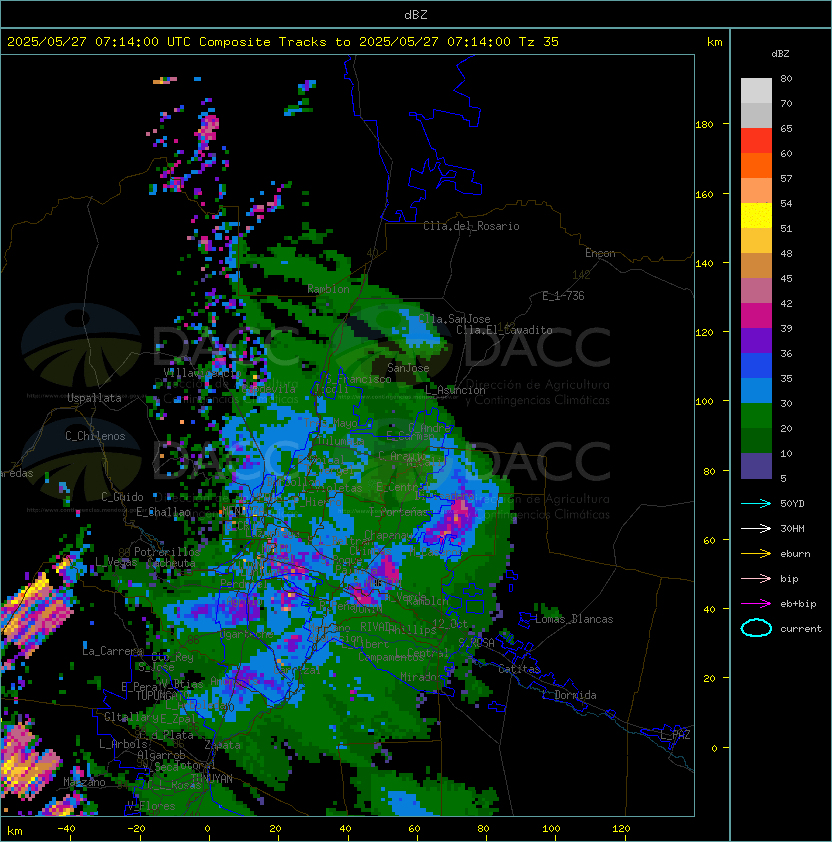Screen dimensions: 832x842
Task: Click the TUNUYAN place label
Action: [x=212, y=779]
